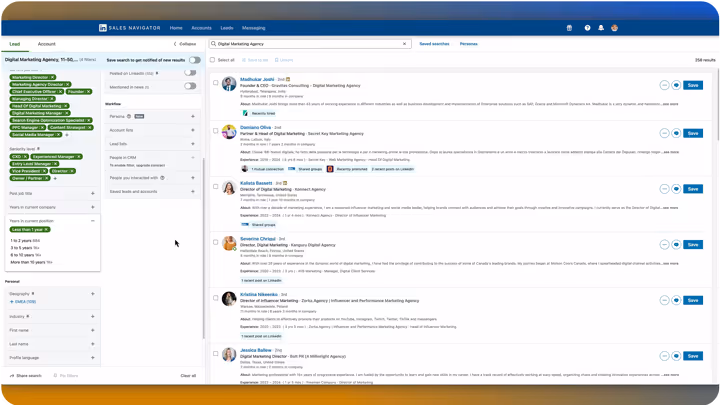Switch to the Lead tab
720x405 pixels.
click(x=15, y=44)
